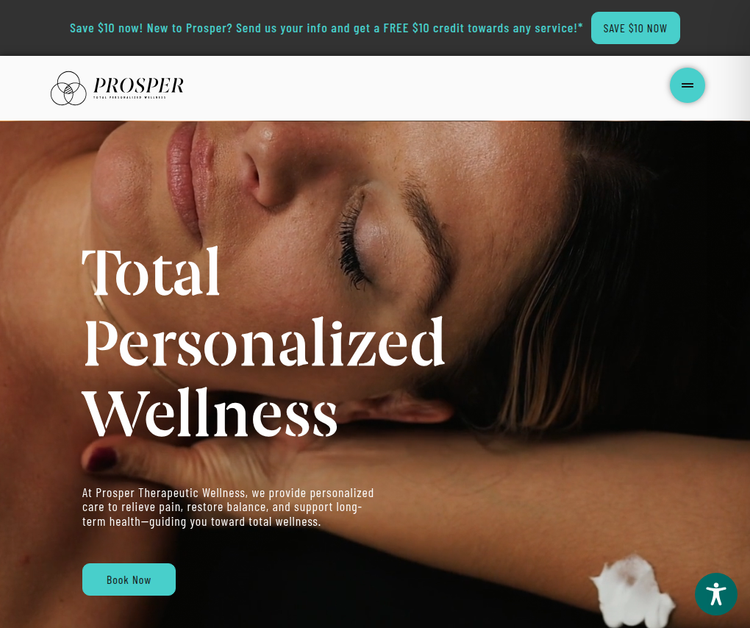Click the word Wellness in hero heading
The image size is (750, 628).
tap(210, 413)
